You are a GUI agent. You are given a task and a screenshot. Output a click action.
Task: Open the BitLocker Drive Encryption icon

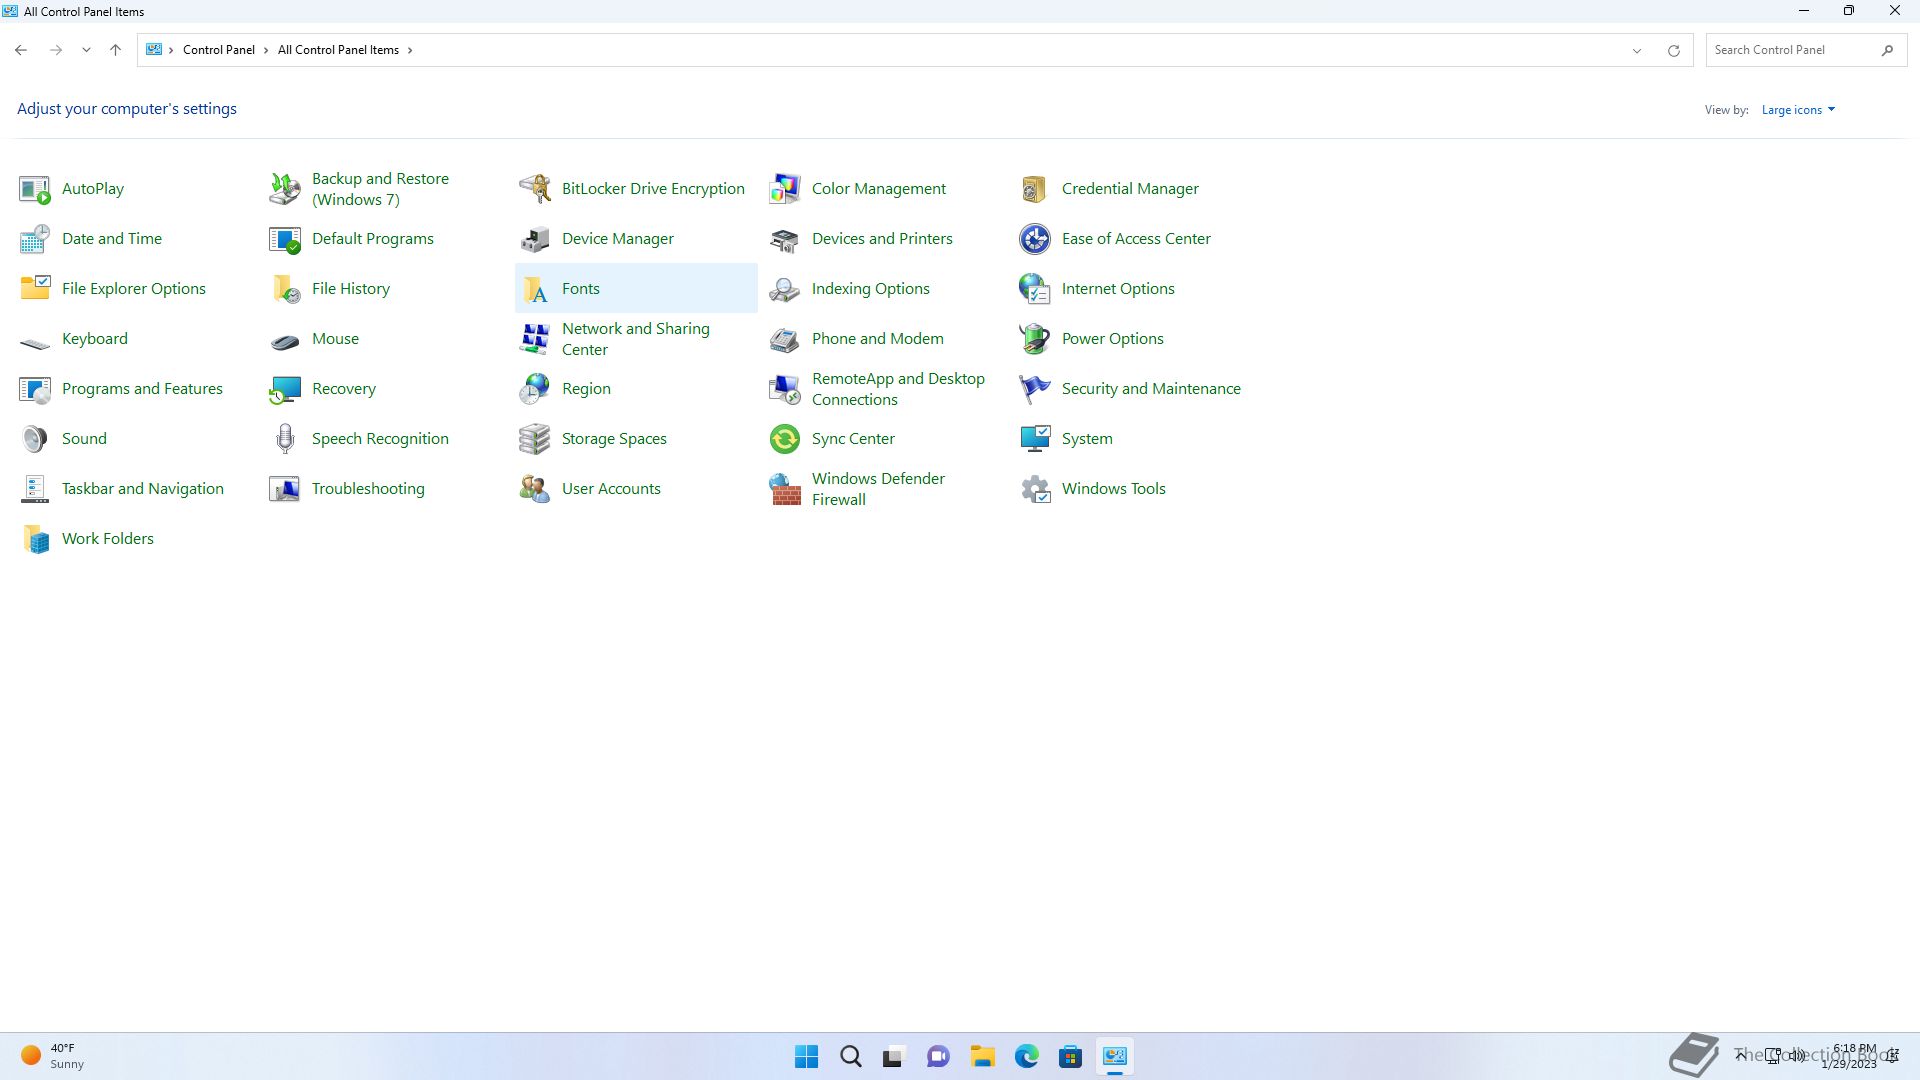click(535, 189)
